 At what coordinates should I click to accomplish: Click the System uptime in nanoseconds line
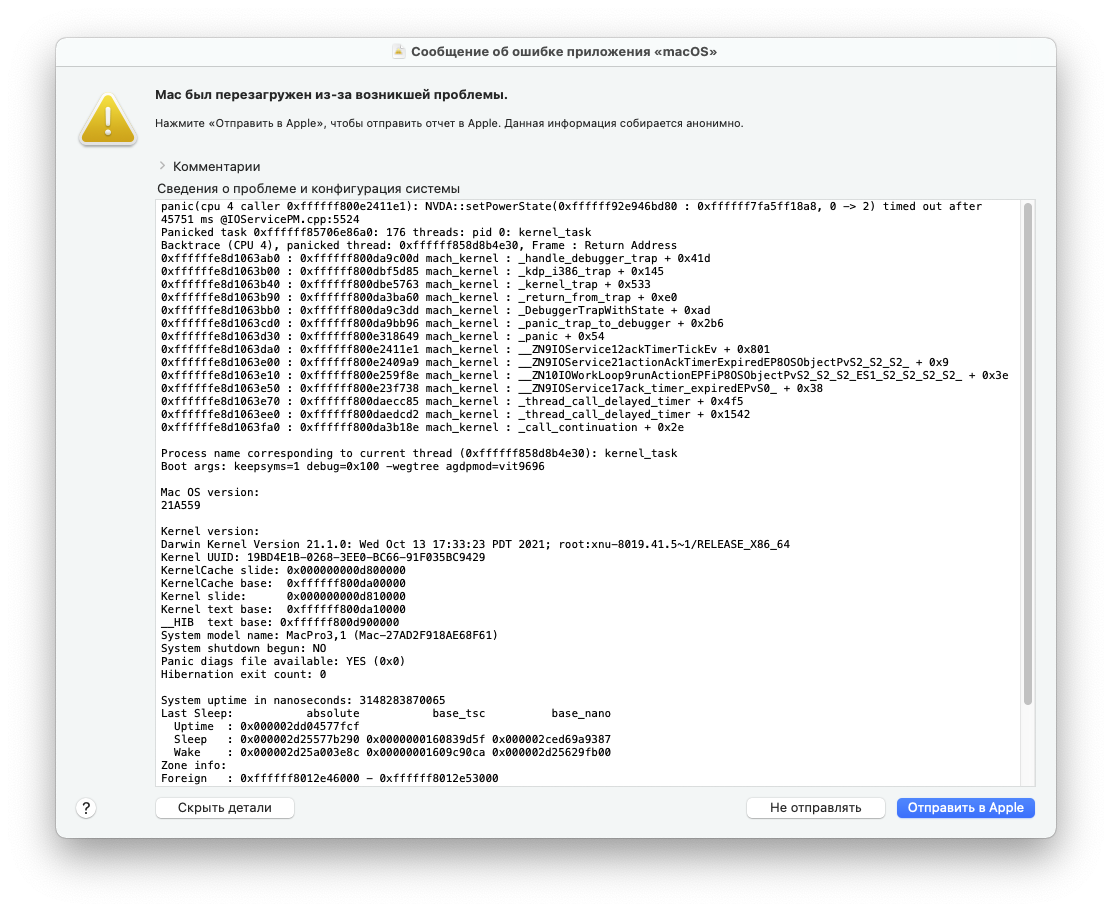click(303, 700)
